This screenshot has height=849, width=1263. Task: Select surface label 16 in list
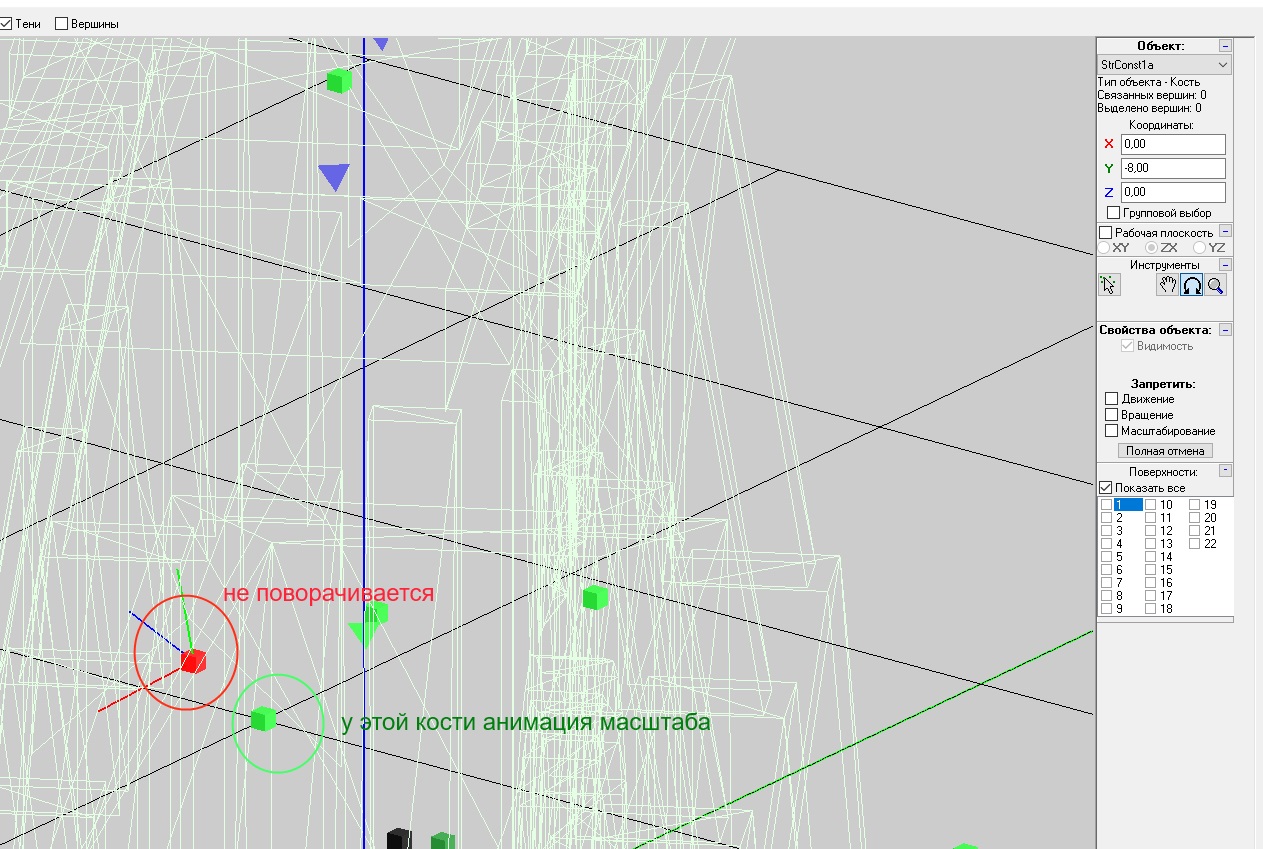(x=1166, y=583)
